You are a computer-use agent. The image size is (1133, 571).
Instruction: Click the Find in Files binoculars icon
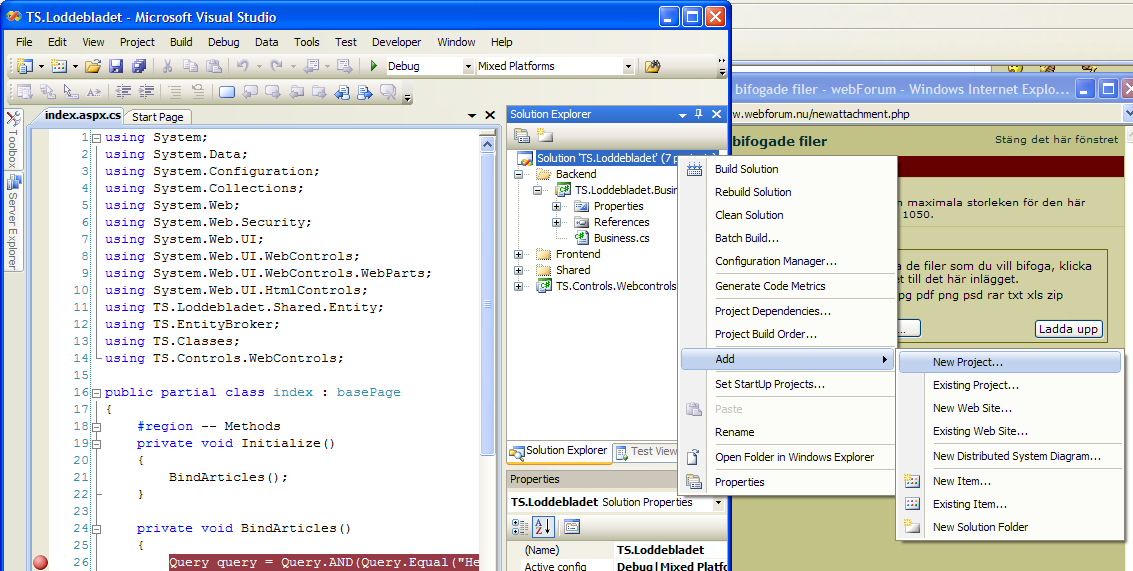click(652, 66)
